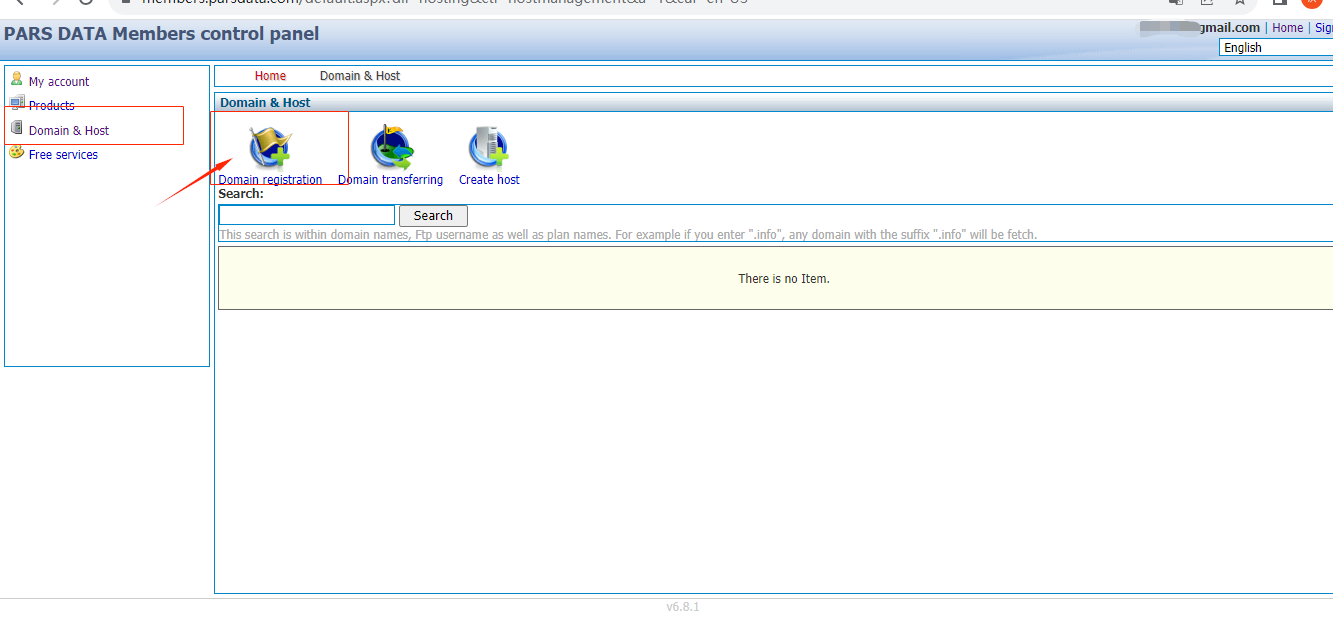Click the browser address bar URL
Screen dimensions: 1333x635
(x=445, y=2)
